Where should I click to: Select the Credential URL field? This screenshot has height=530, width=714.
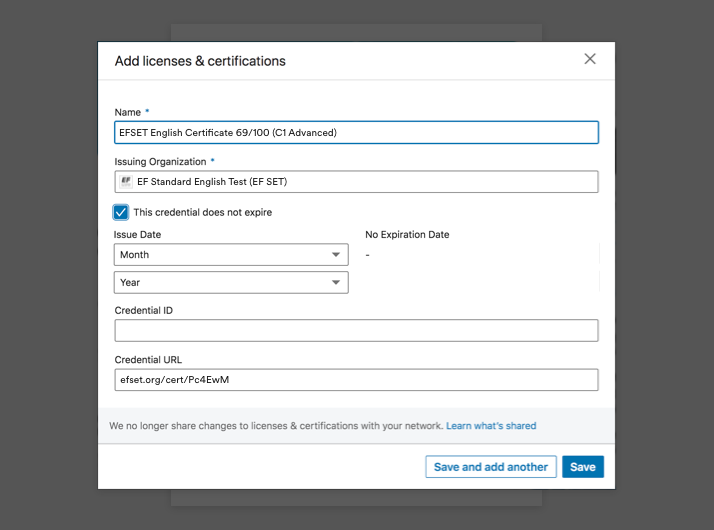[356, 380]
